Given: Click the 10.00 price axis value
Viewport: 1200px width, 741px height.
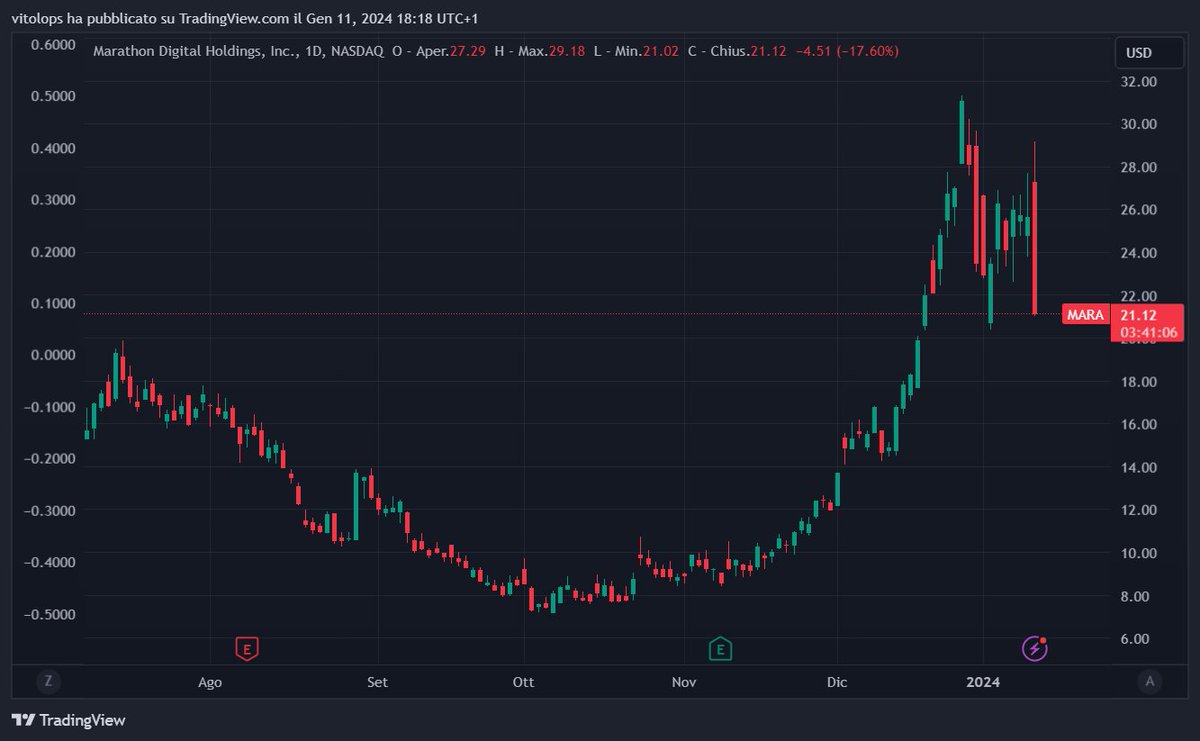Looking at the screenshot, I should click(1139, 554).
